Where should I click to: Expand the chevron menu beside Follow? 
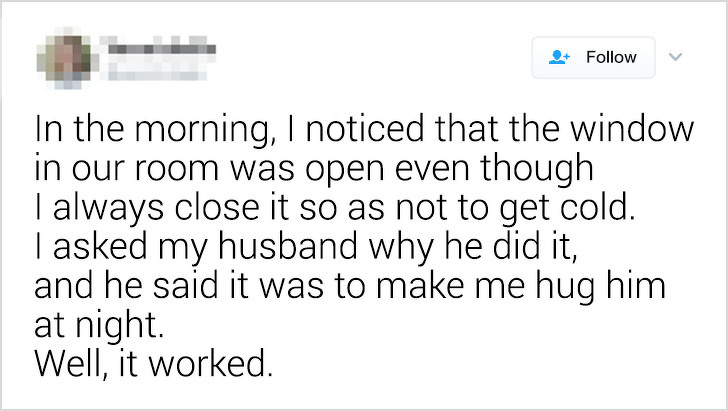[x=676, y=57]
